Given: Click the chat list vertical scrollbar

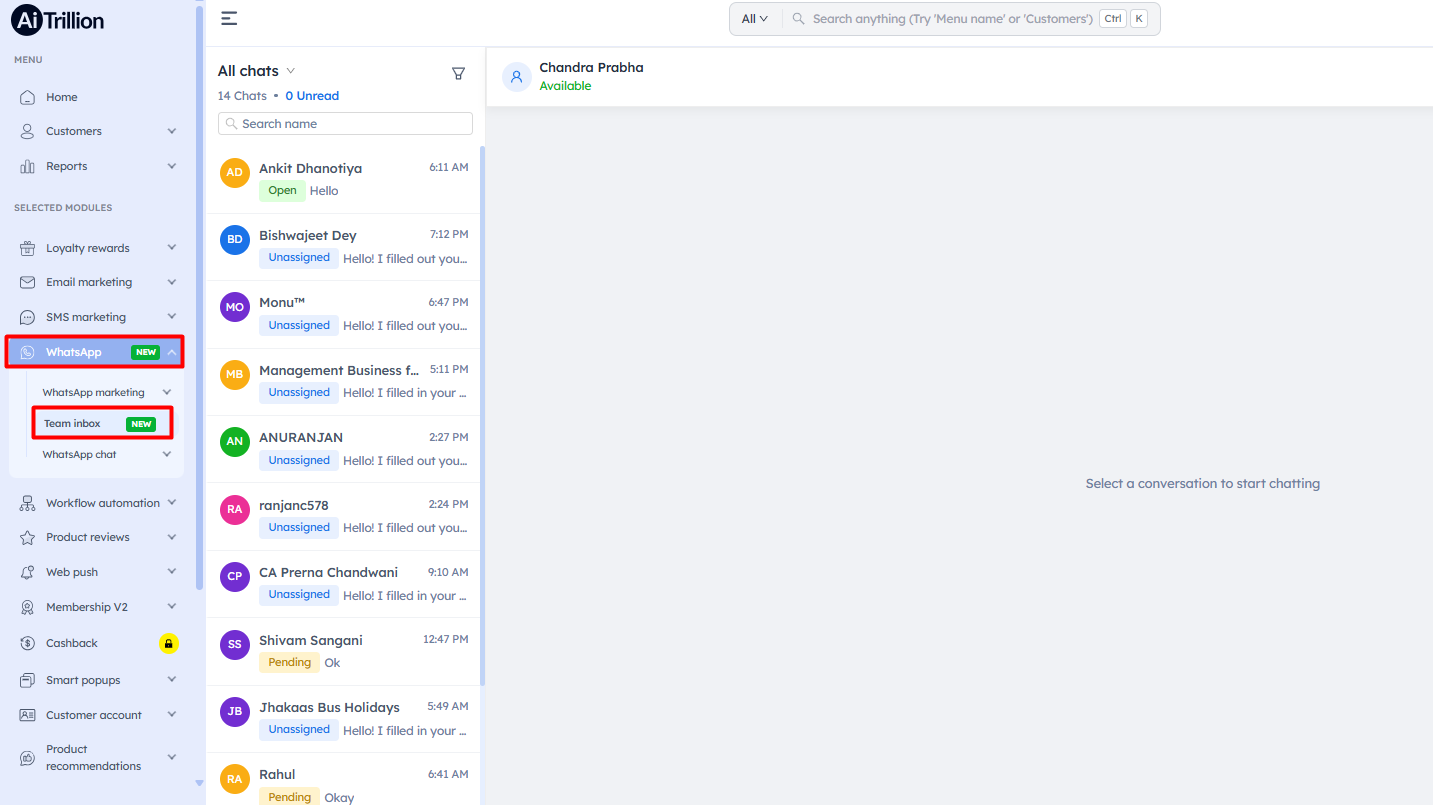Looking at the screenshot, I should (483, 400).
